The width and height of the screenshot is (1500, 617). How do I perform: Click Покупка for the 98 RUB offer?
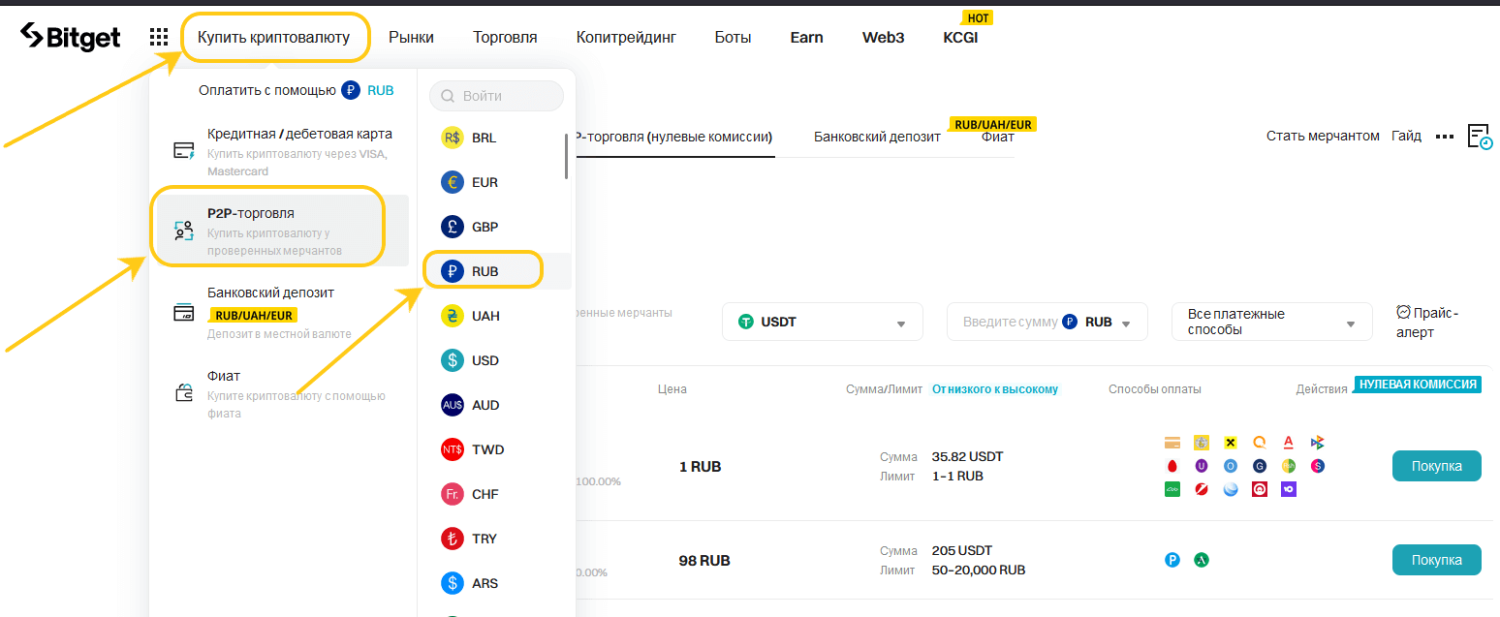pos(1437,560)
